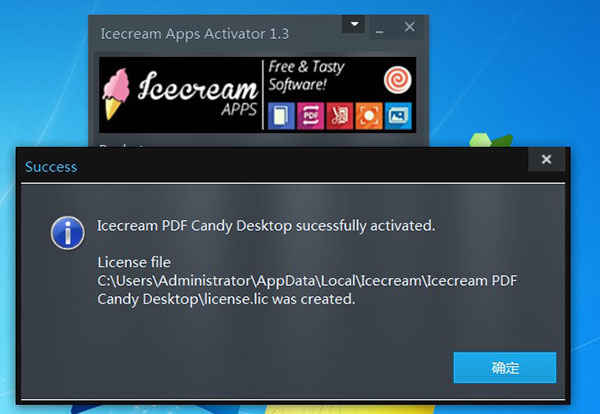Minimize the Icecream Apps Activator window
This screenshot has height=414, width=600.
click(380, 31)
